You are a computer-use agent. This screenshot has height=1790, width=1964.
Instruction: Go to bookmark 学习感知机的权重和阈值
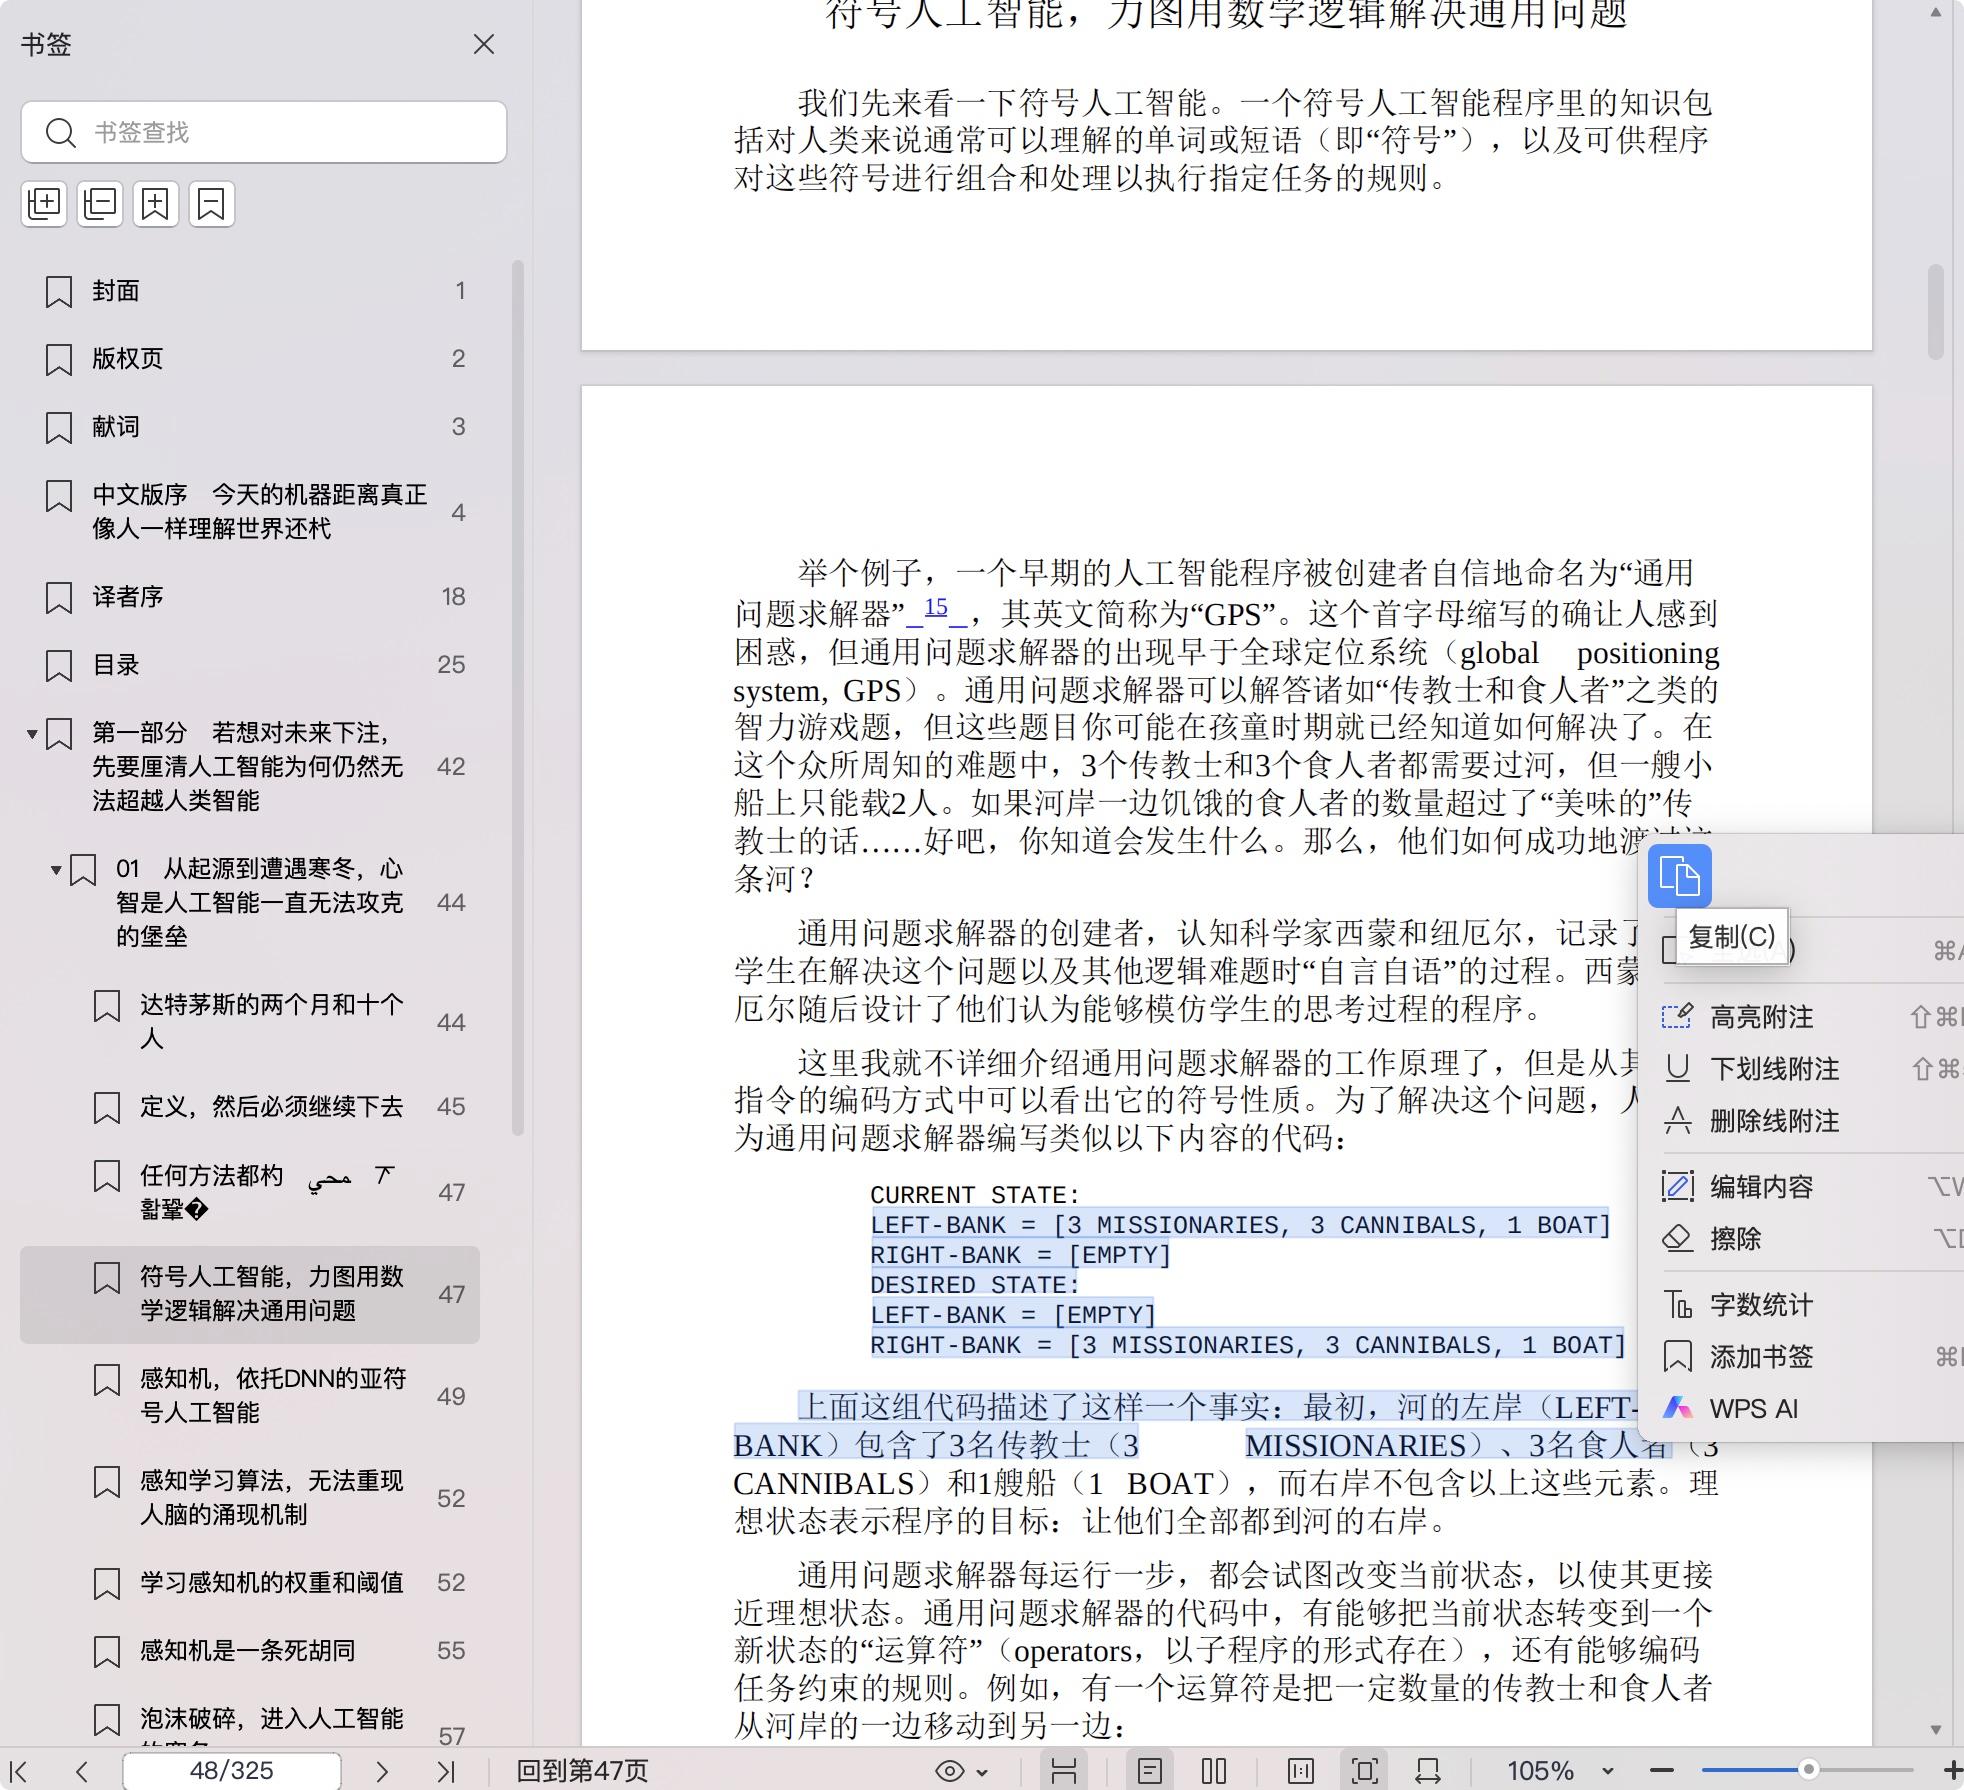coord(250,1583)
